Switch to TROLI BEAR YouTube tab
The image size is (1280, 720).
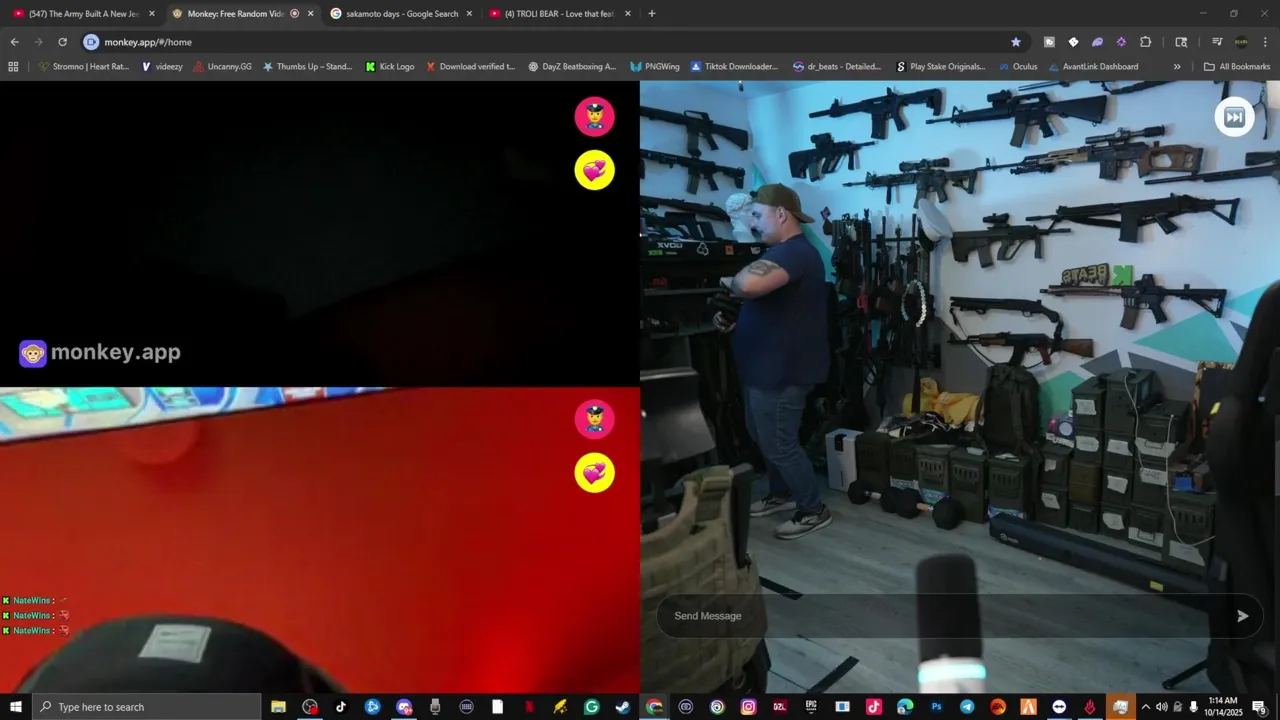point(558,14)
